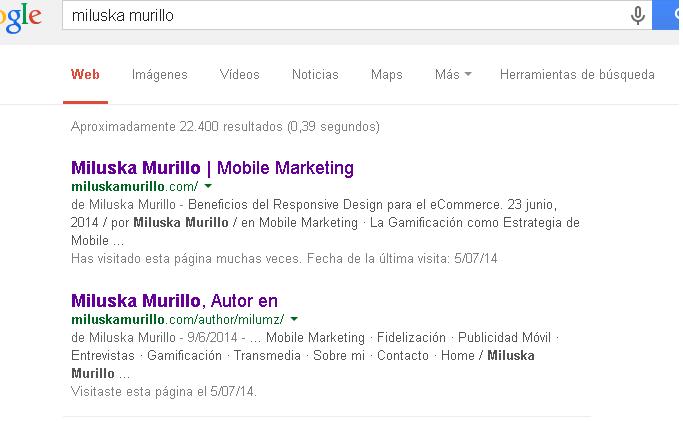Open the Maps tab
Screen dimensions: 683x423
click(387, 74)
